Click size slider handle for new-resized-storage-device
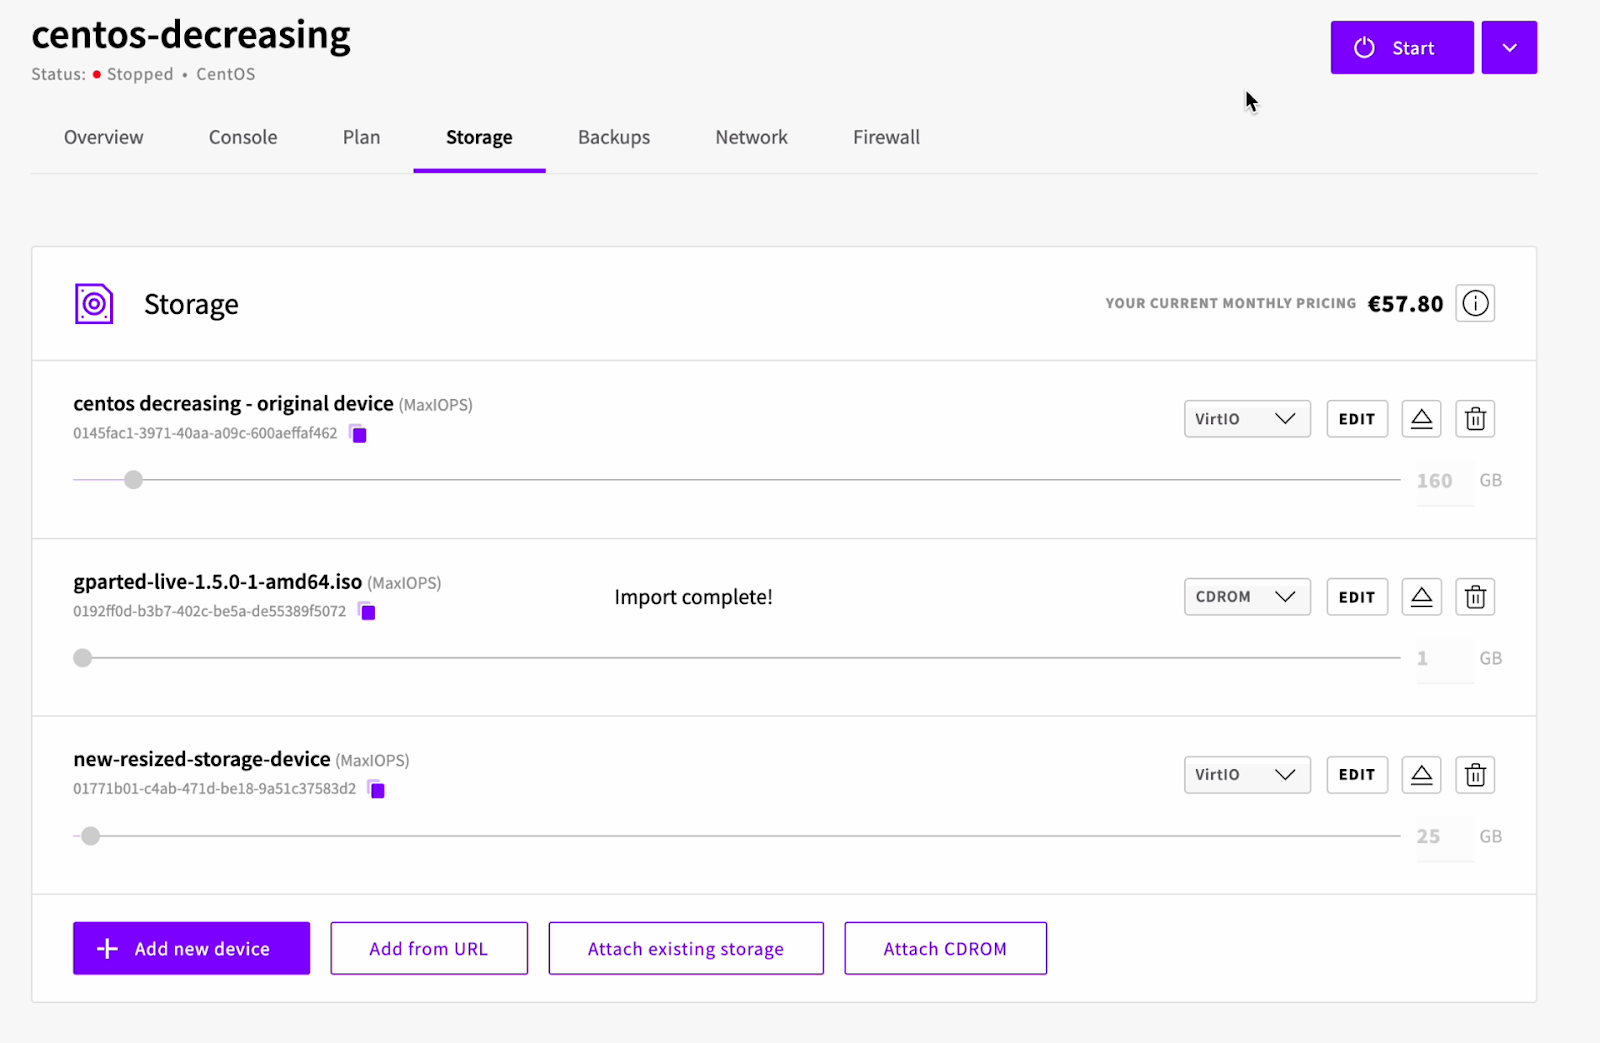1600x1043 pixels. click(91, 836)
